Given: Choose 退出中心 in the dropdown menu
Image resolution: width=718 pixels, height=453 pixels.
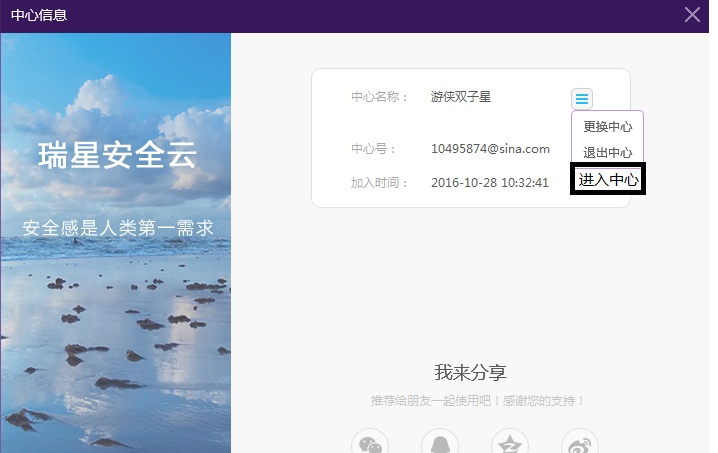Looking at the screenshot, I should pos(607,153).
